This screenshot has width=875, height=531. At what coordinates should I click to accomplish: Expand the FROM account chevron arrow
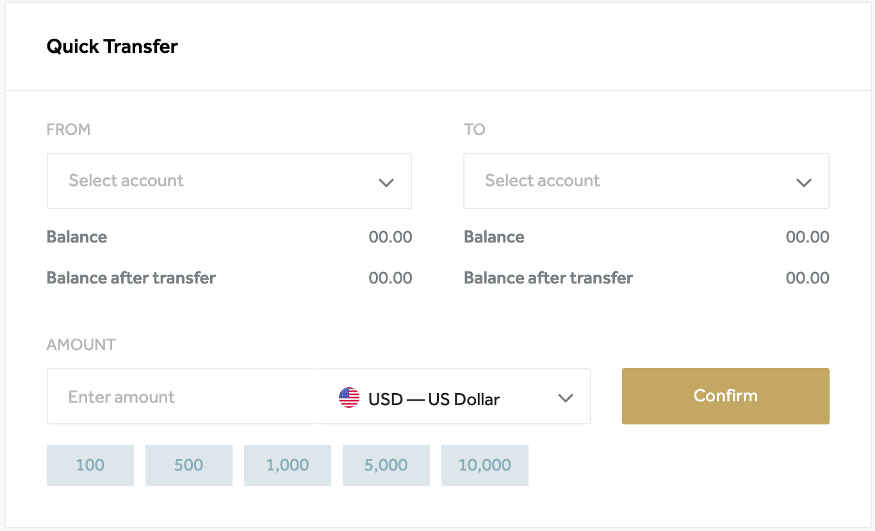coord(386,182)
